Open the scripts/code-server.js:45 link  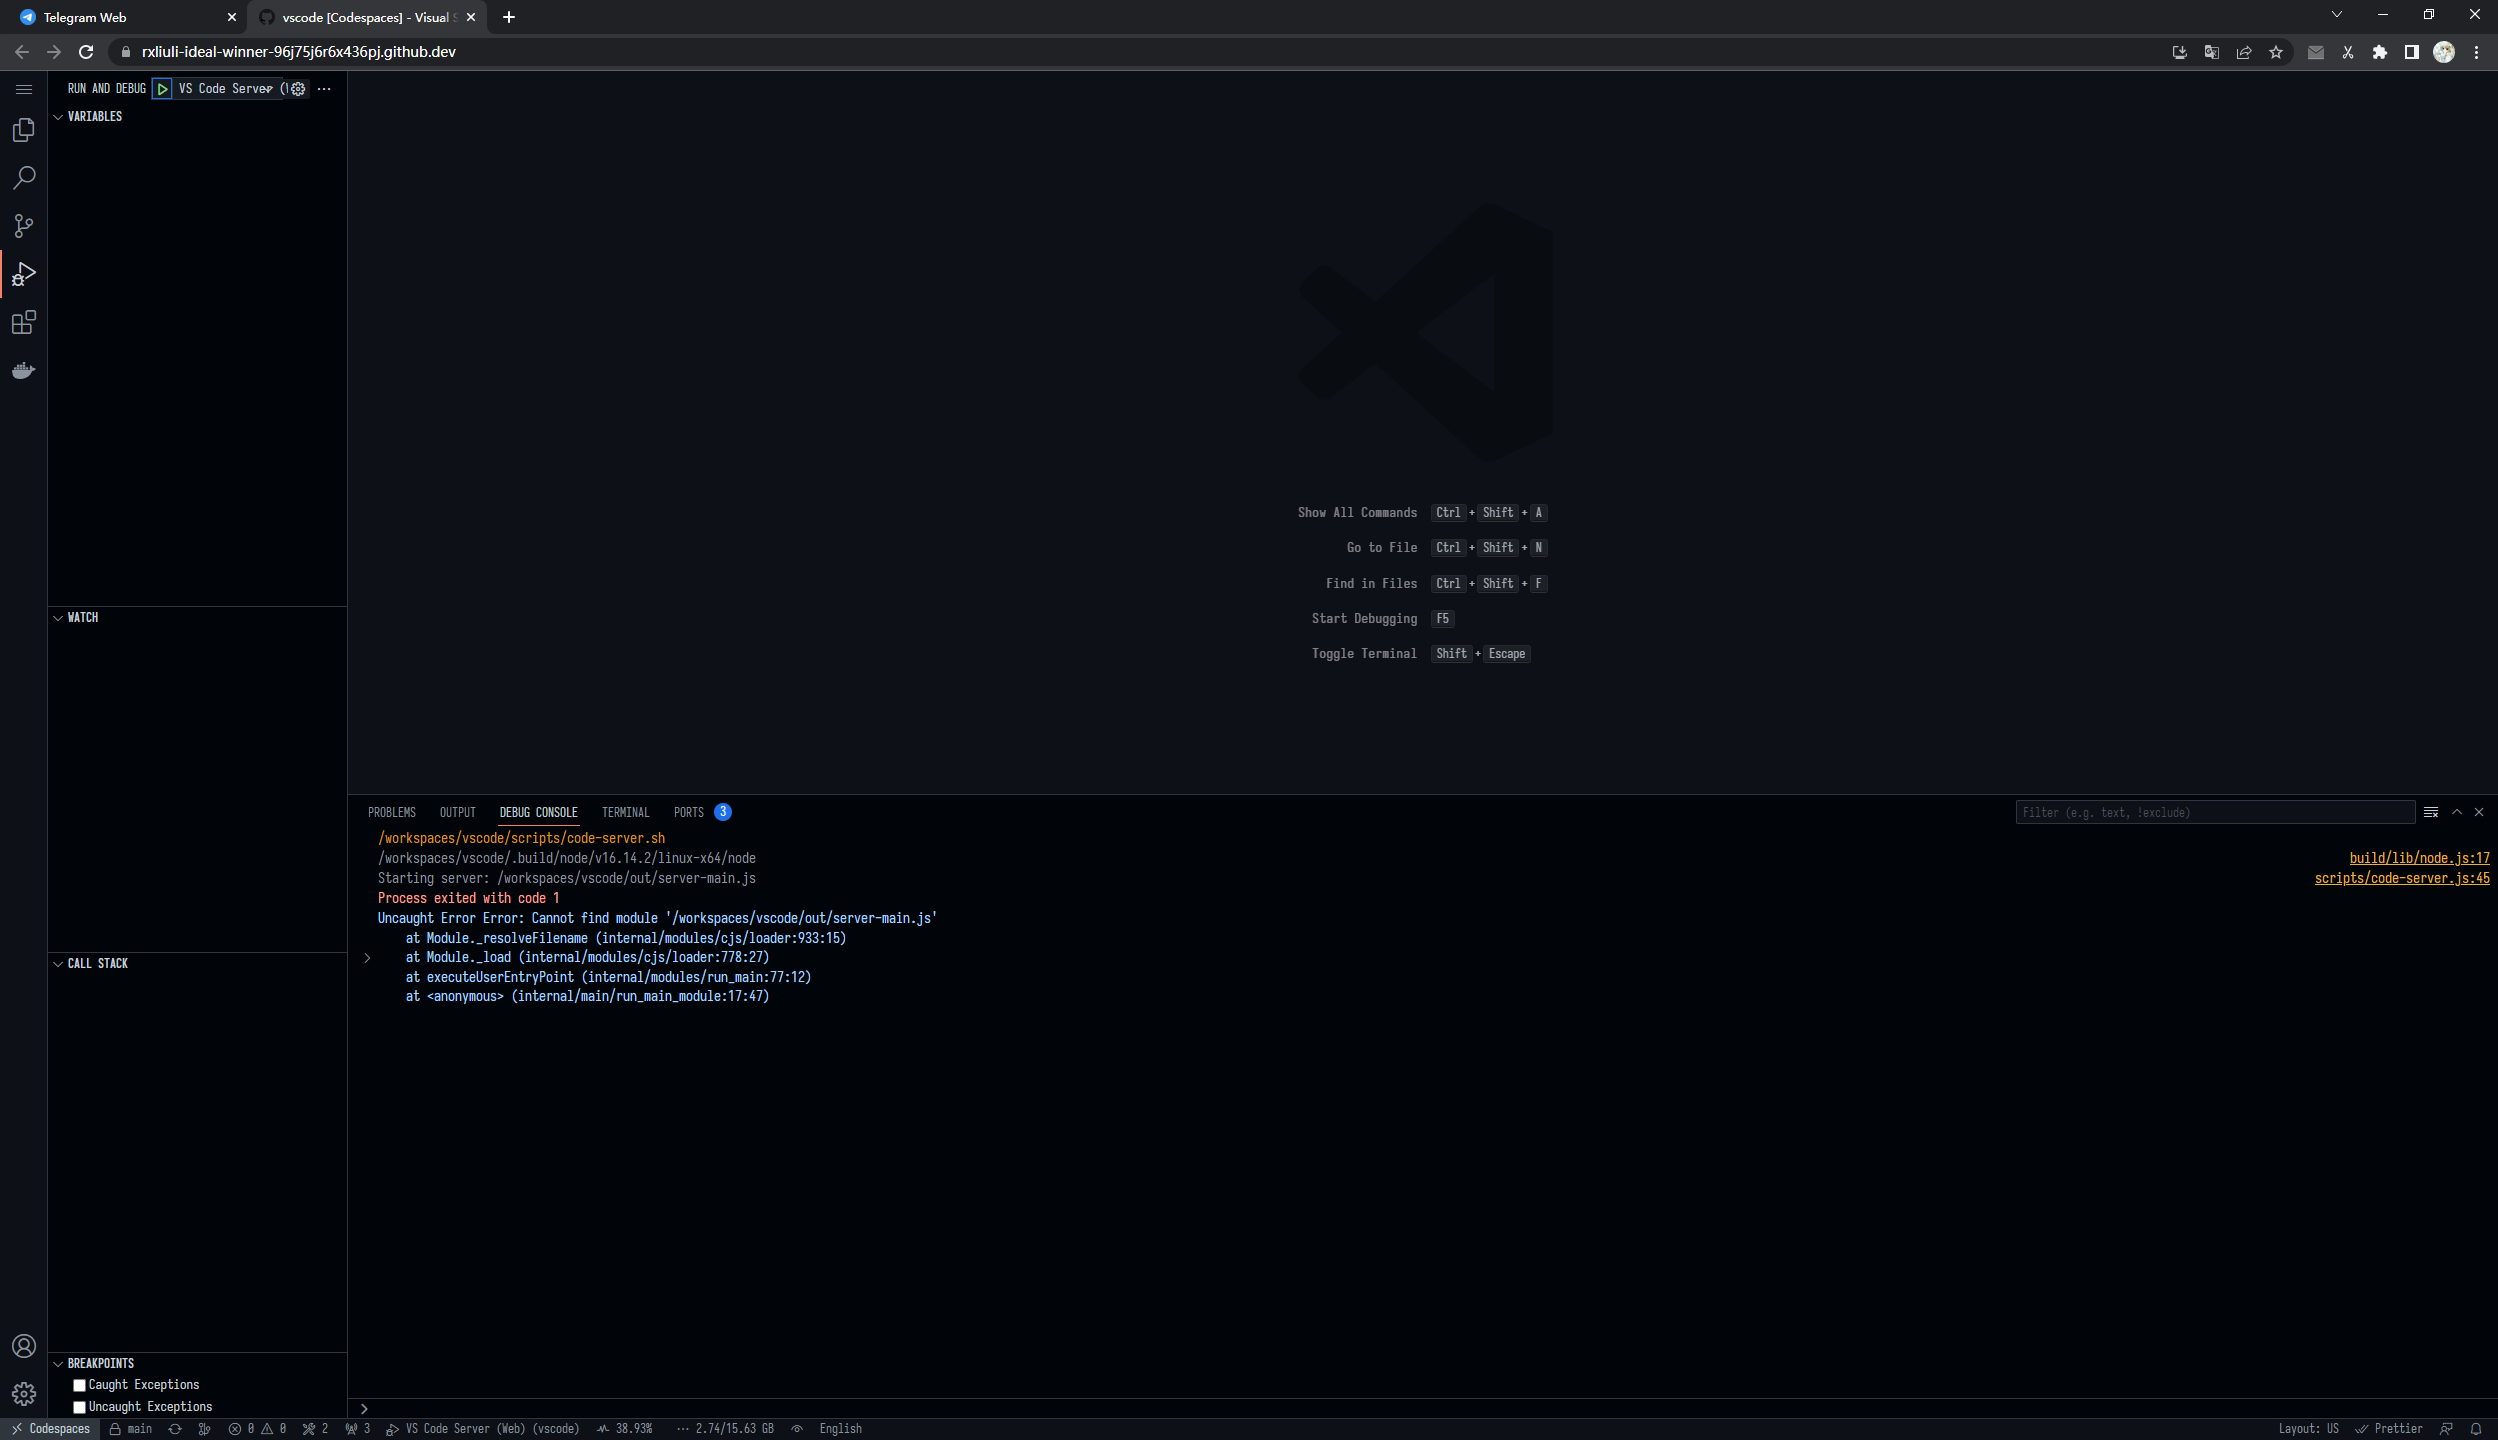[x=2402, y=878]
